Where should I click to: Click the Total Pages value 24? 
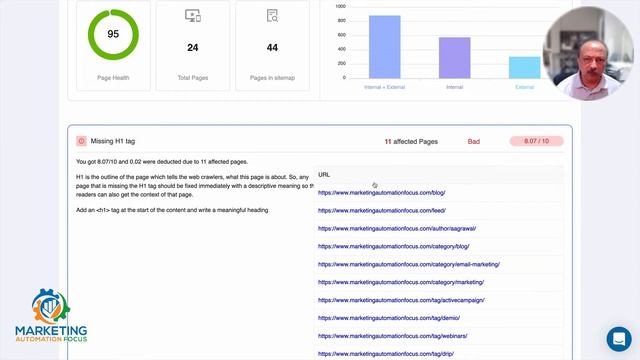coord(193,48)
